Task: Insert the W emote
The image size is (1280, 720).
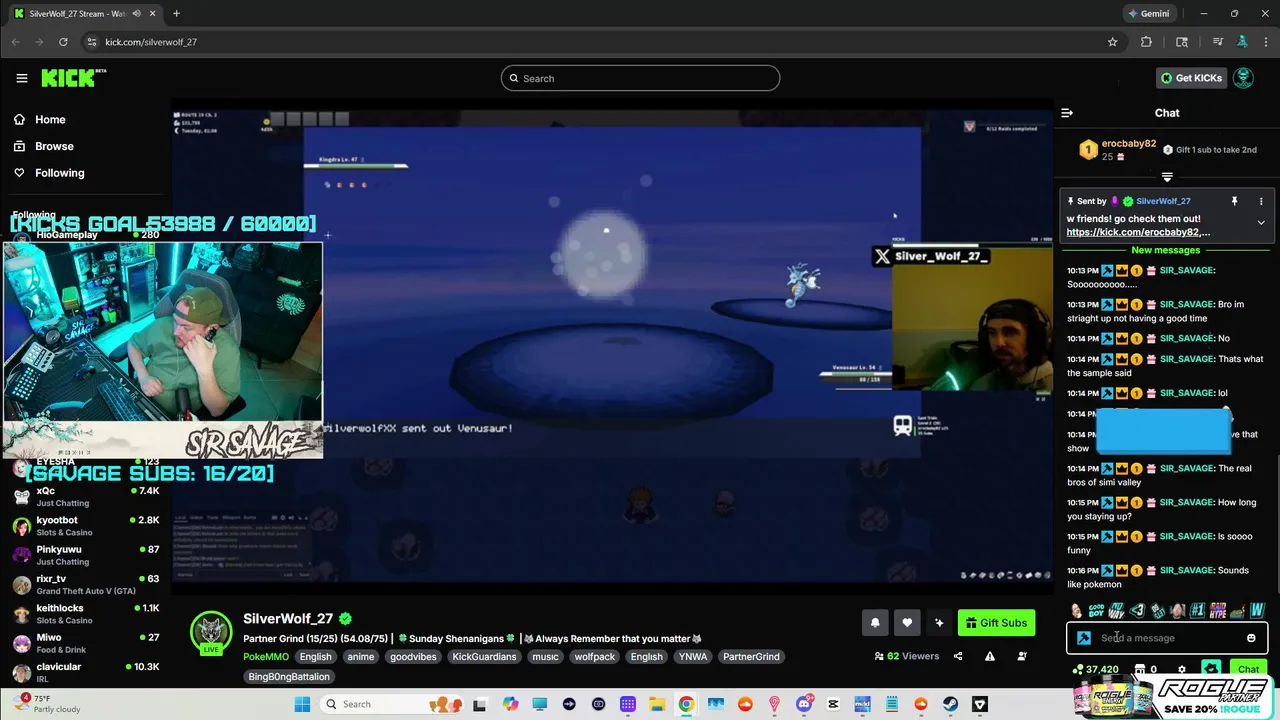Action: pos(1257,610)
